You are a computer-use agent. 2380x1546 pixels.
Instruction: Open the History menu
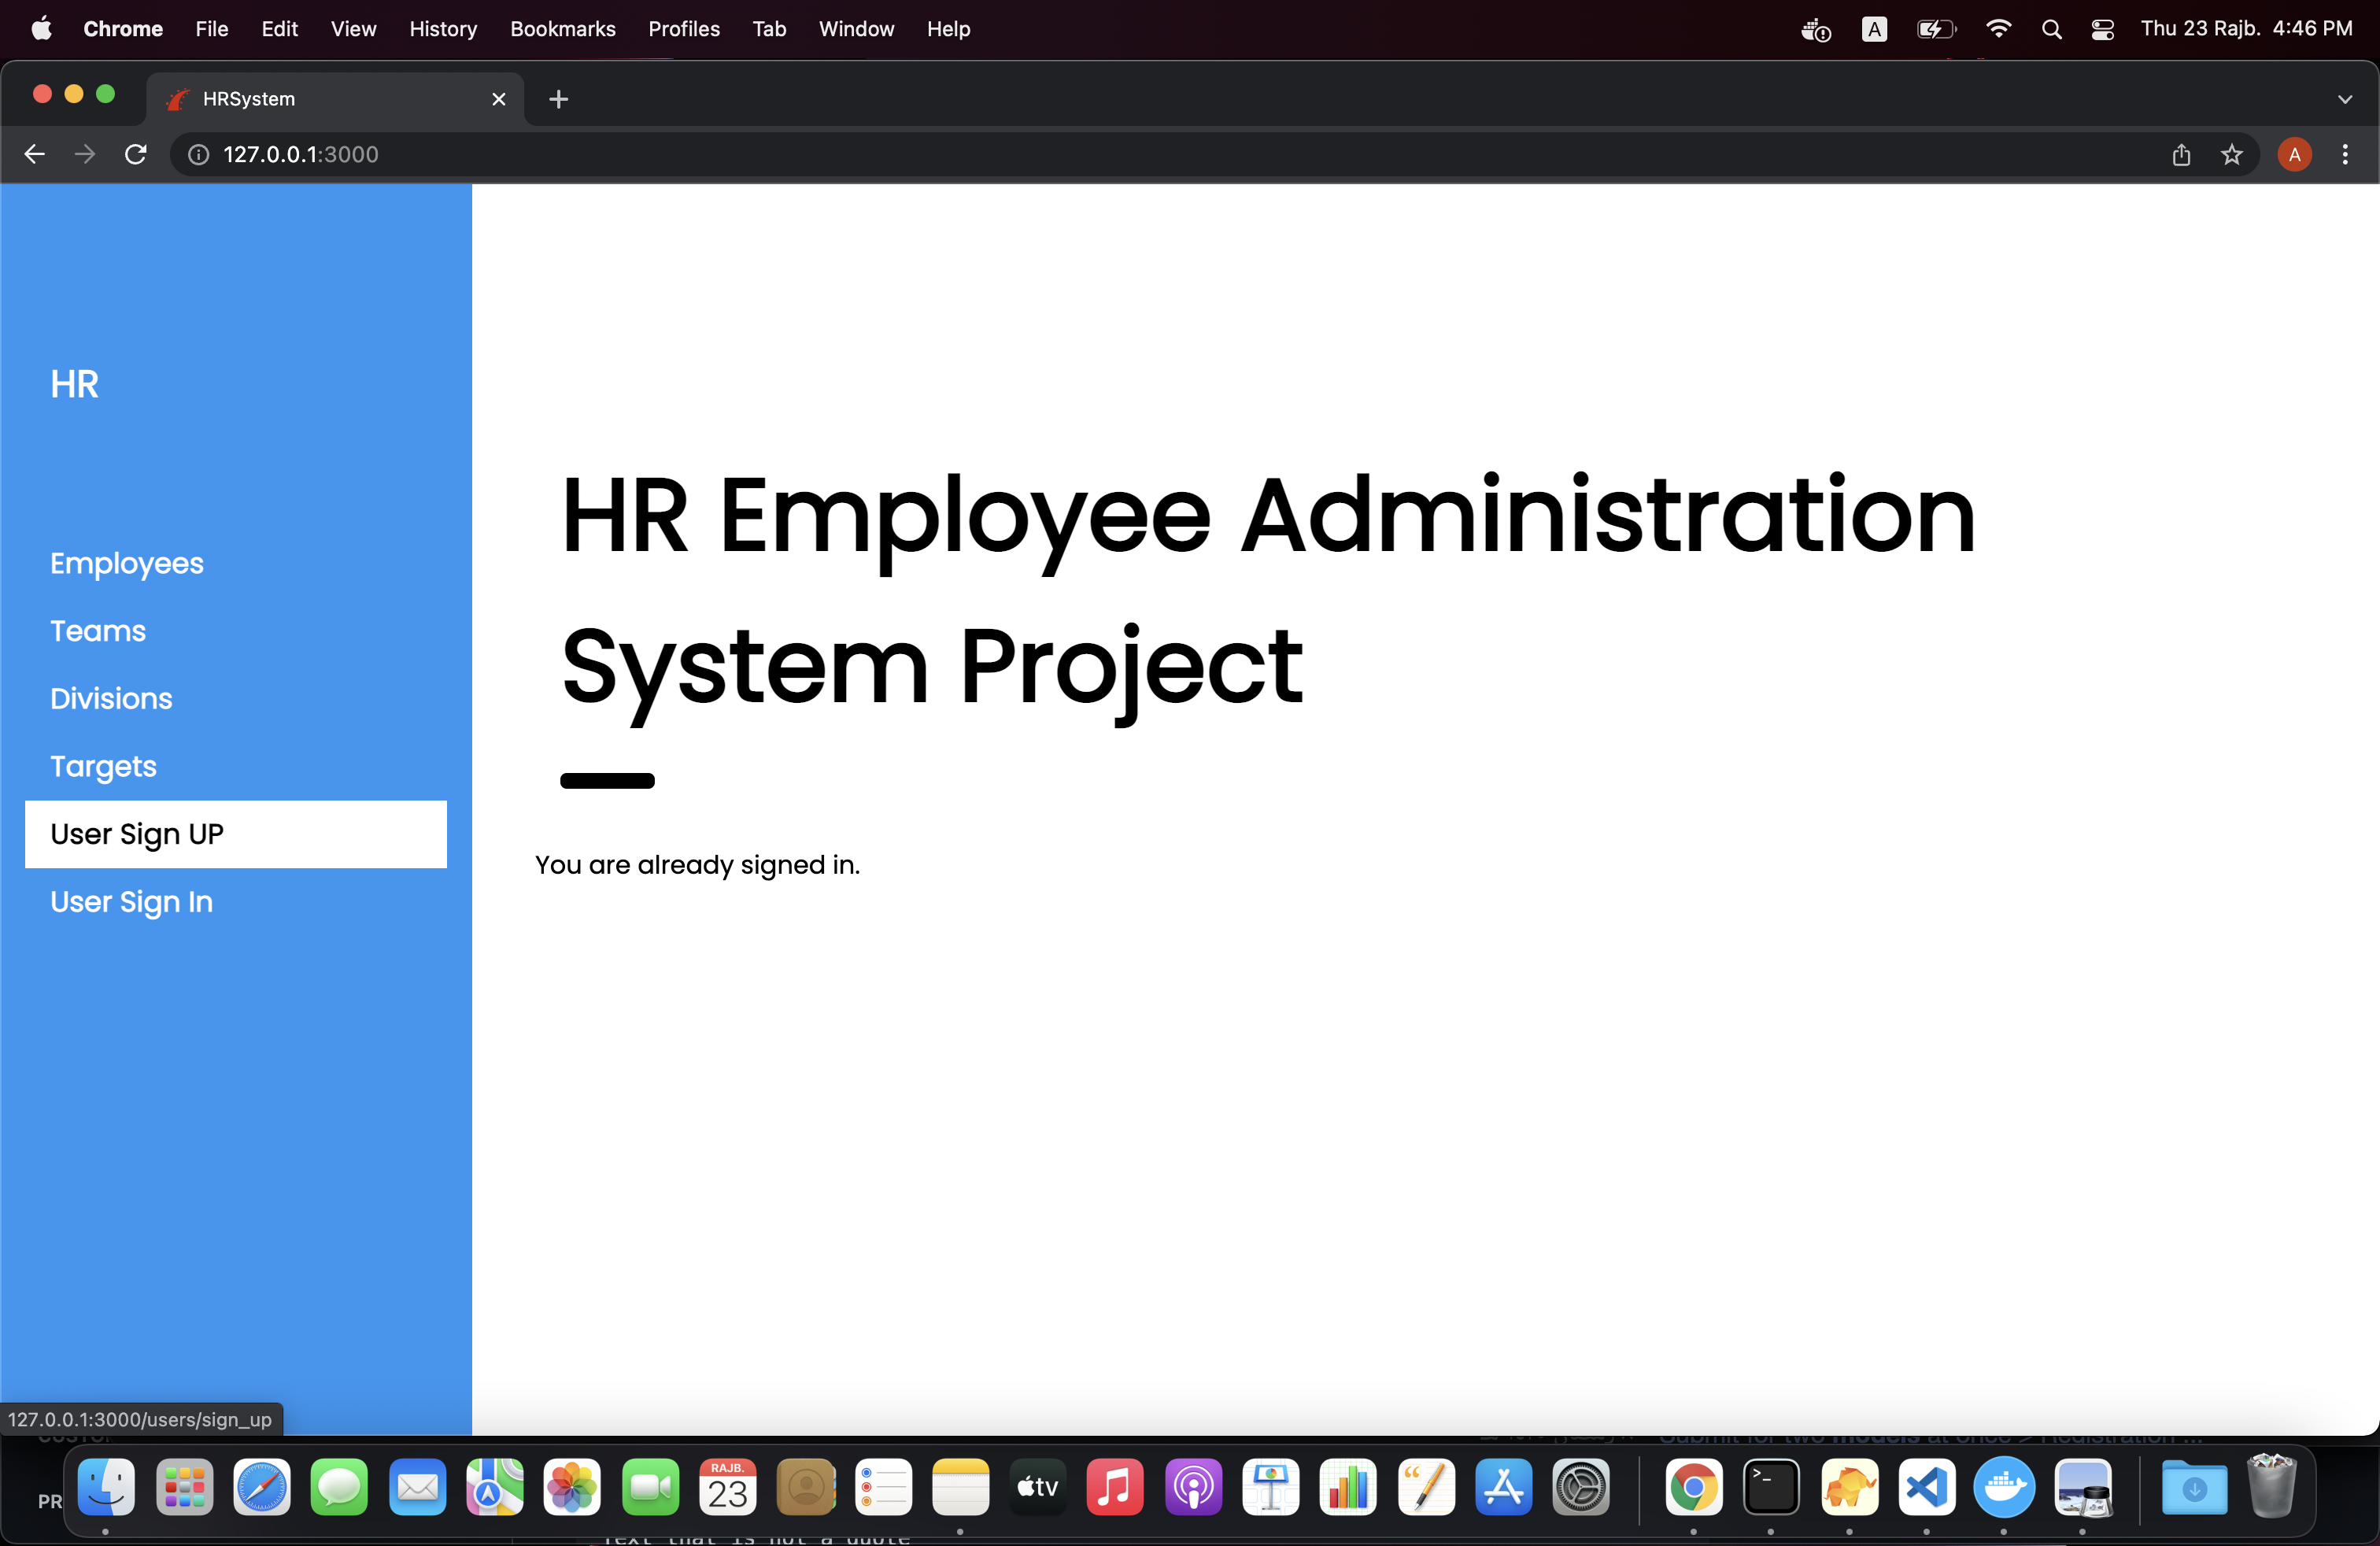click(x=442, y=29)
